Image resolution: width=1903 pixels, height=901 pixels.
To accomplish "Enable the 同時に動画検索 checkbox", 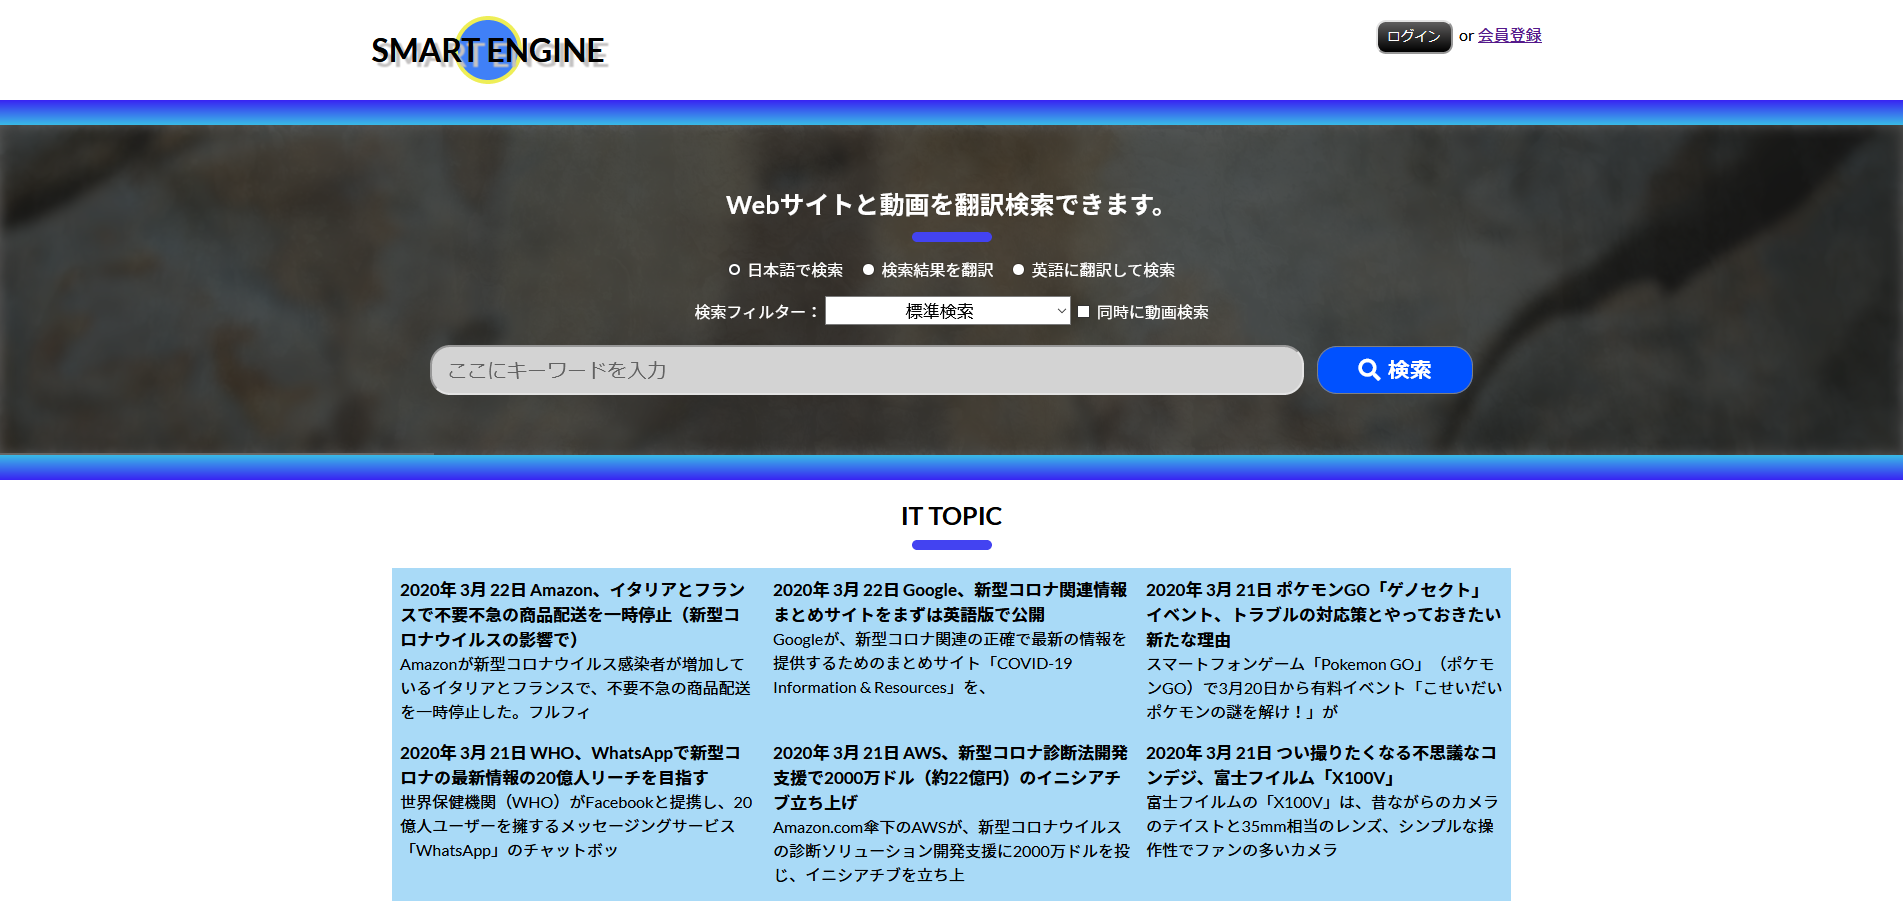I will [x=1083, y=312].
